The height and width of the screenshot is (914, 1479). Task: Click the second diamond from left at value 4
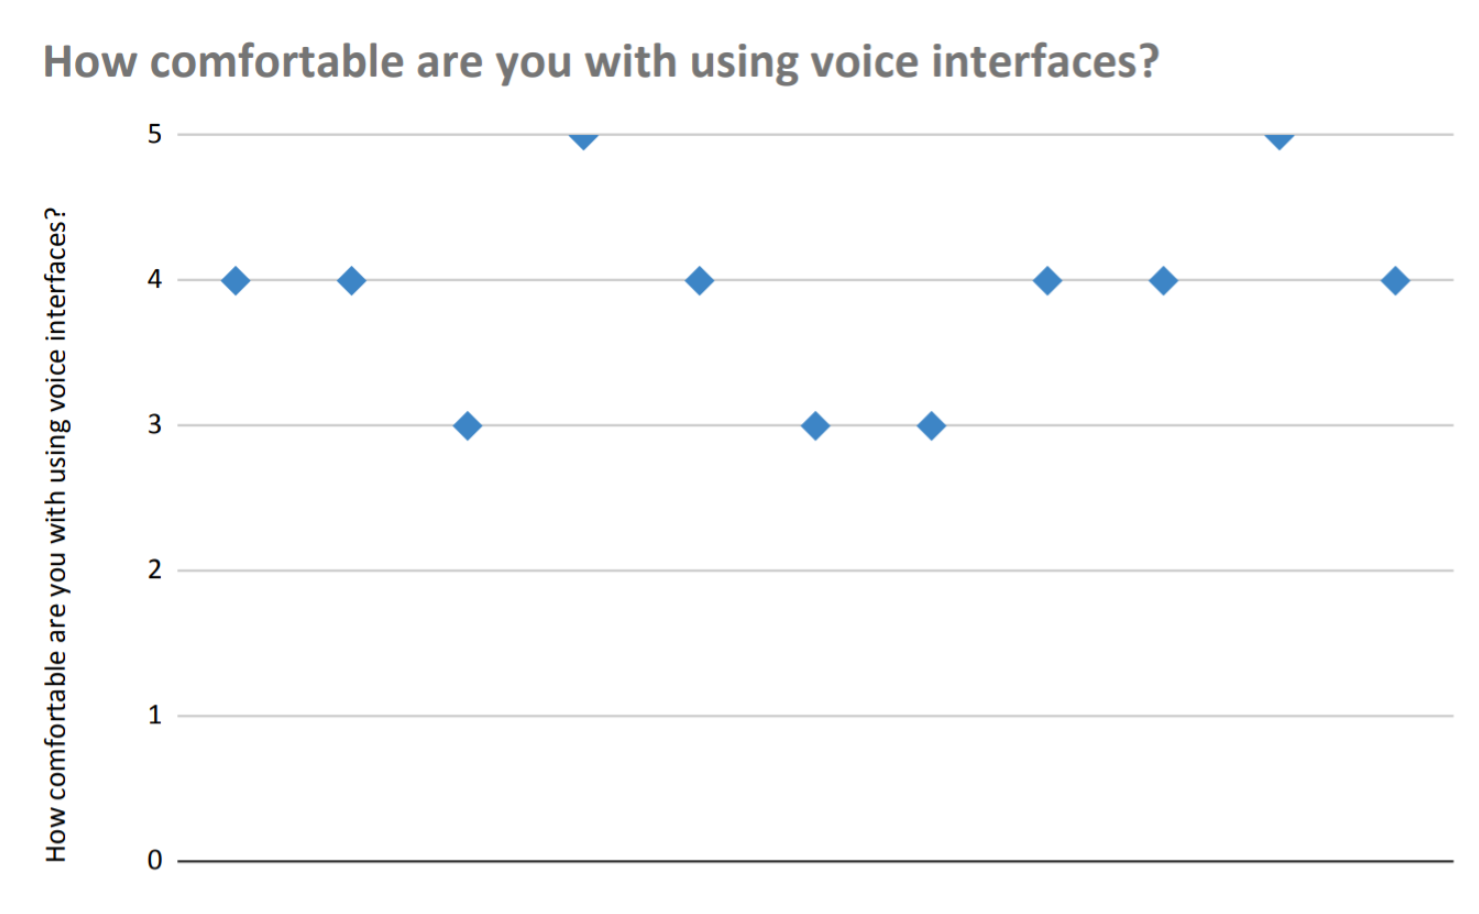click(x=351, y=281)
